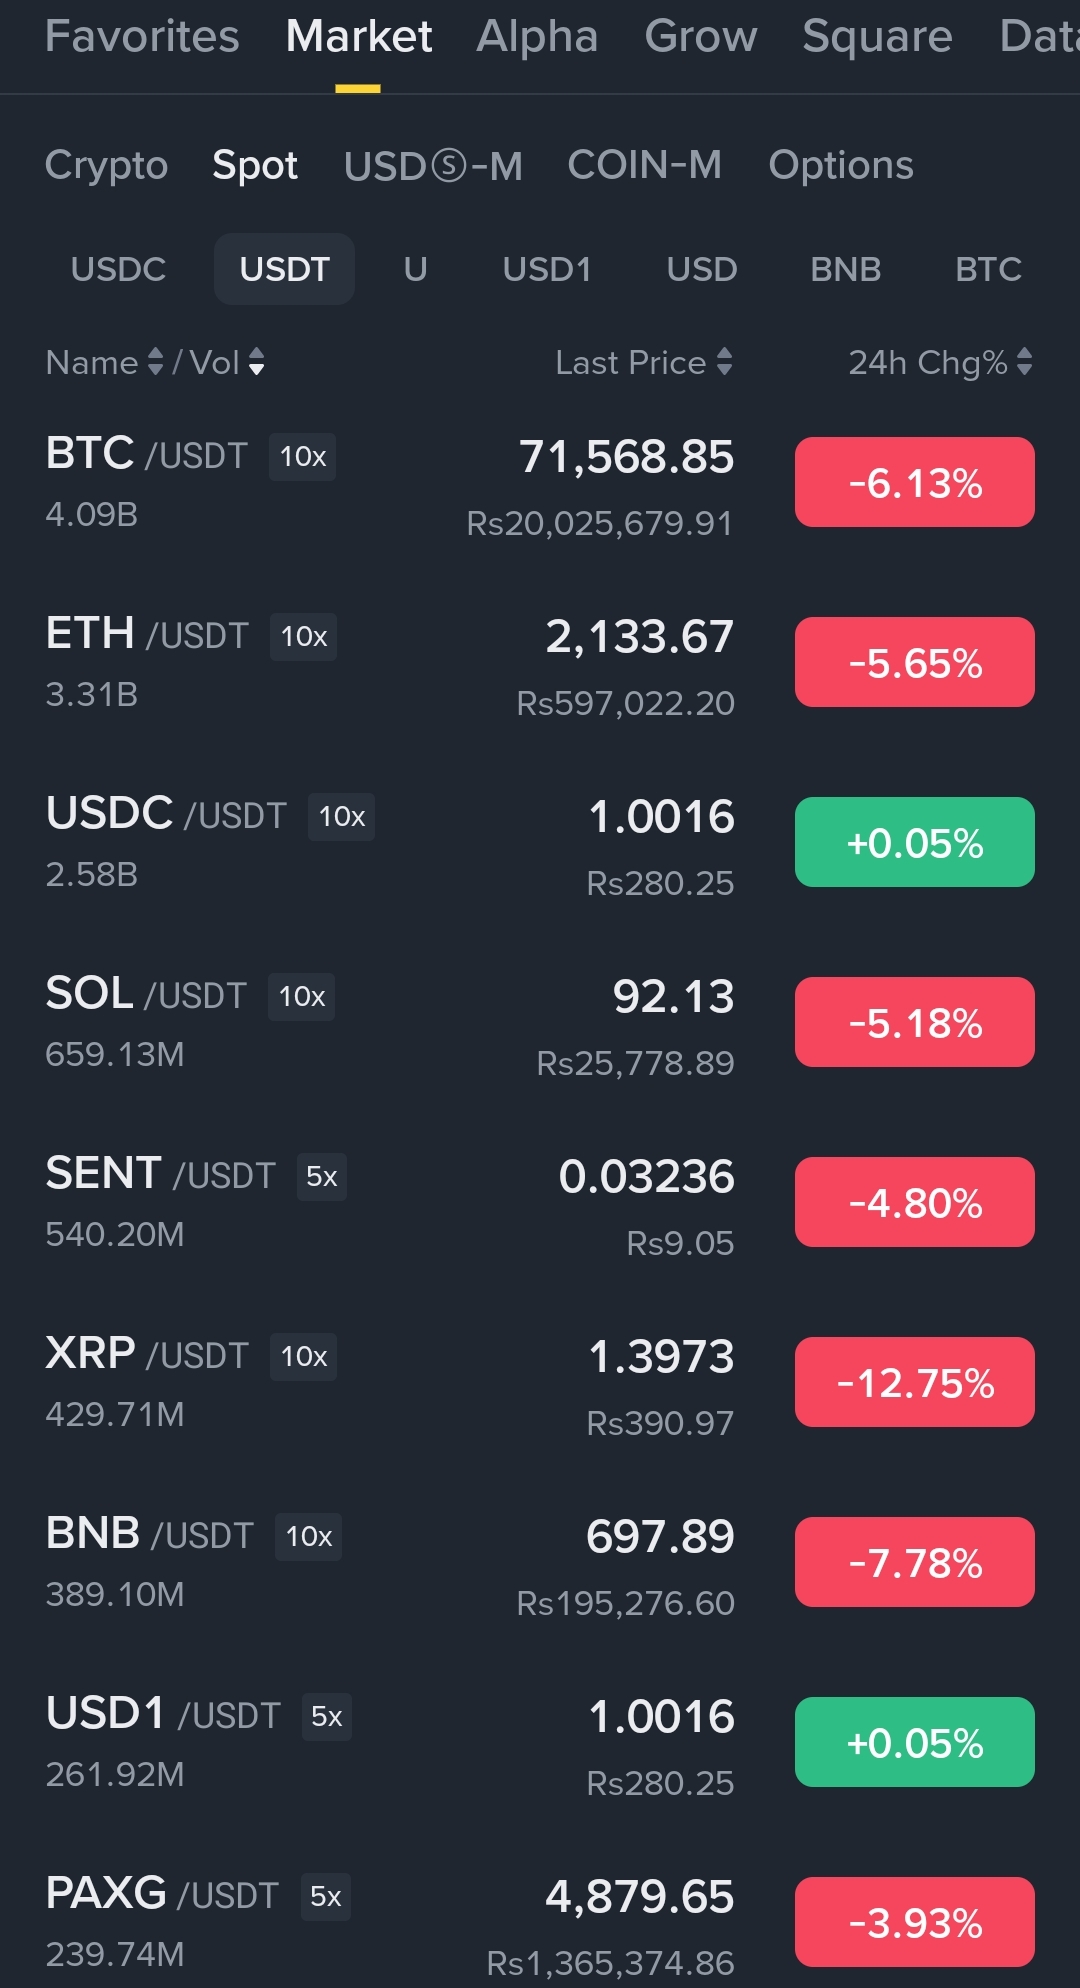
Task: Open the Alpha tab
Action: (x=537, y=37)
